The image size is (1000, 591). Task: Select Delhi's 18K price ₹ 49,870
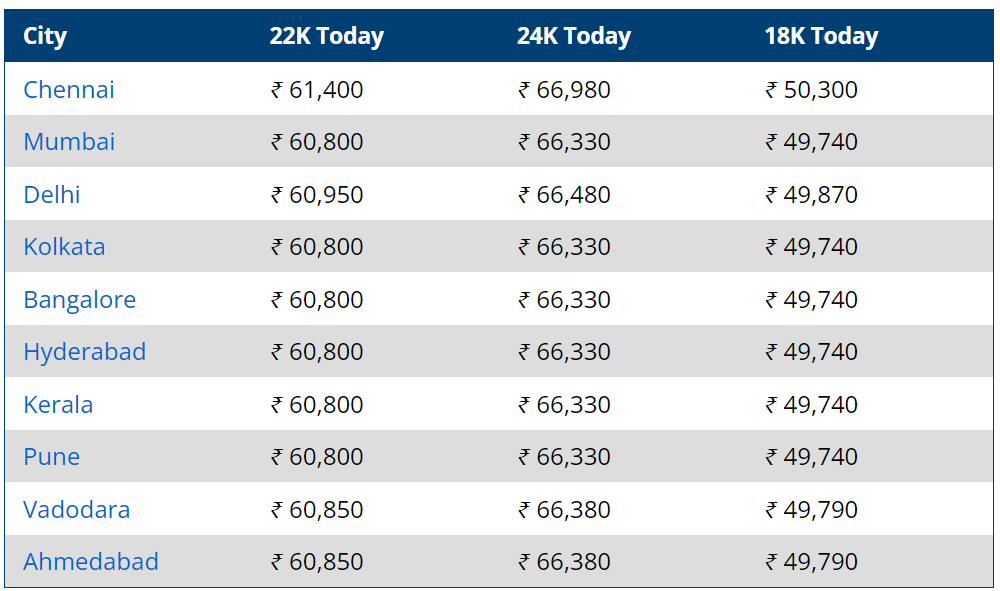811,194
